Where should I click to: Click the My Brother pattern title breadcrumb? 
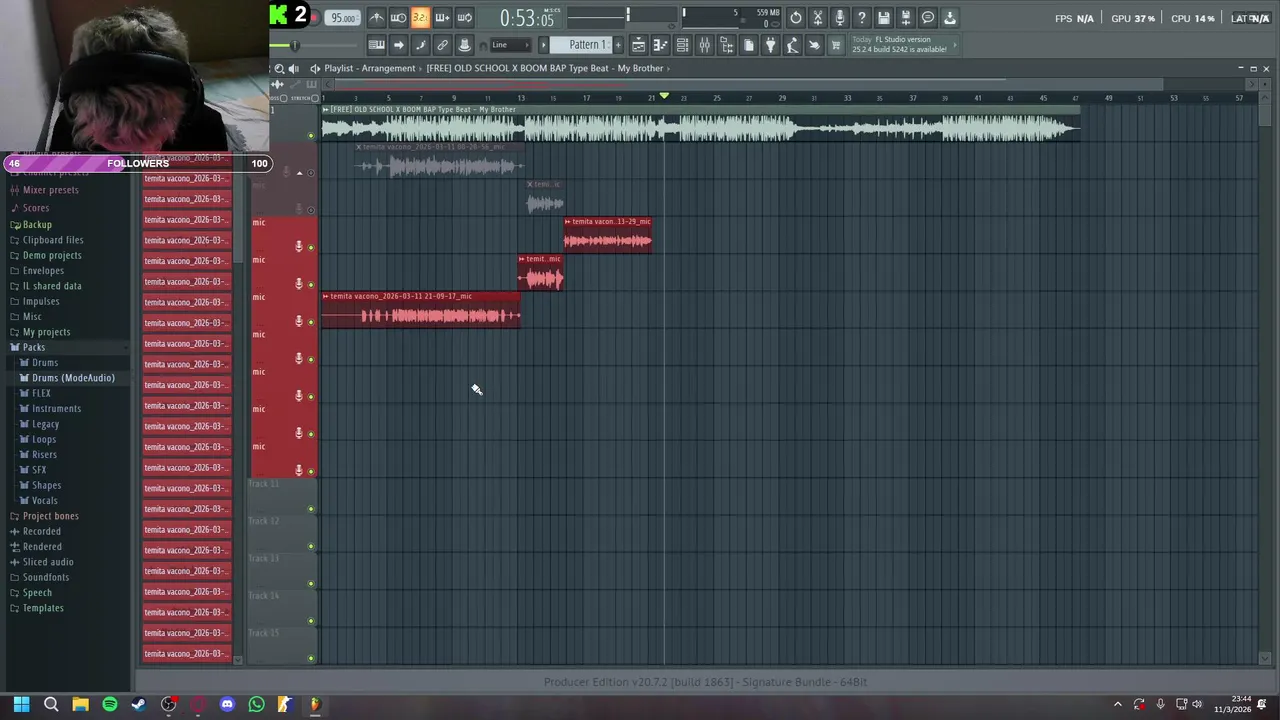[x=545, y=68]
